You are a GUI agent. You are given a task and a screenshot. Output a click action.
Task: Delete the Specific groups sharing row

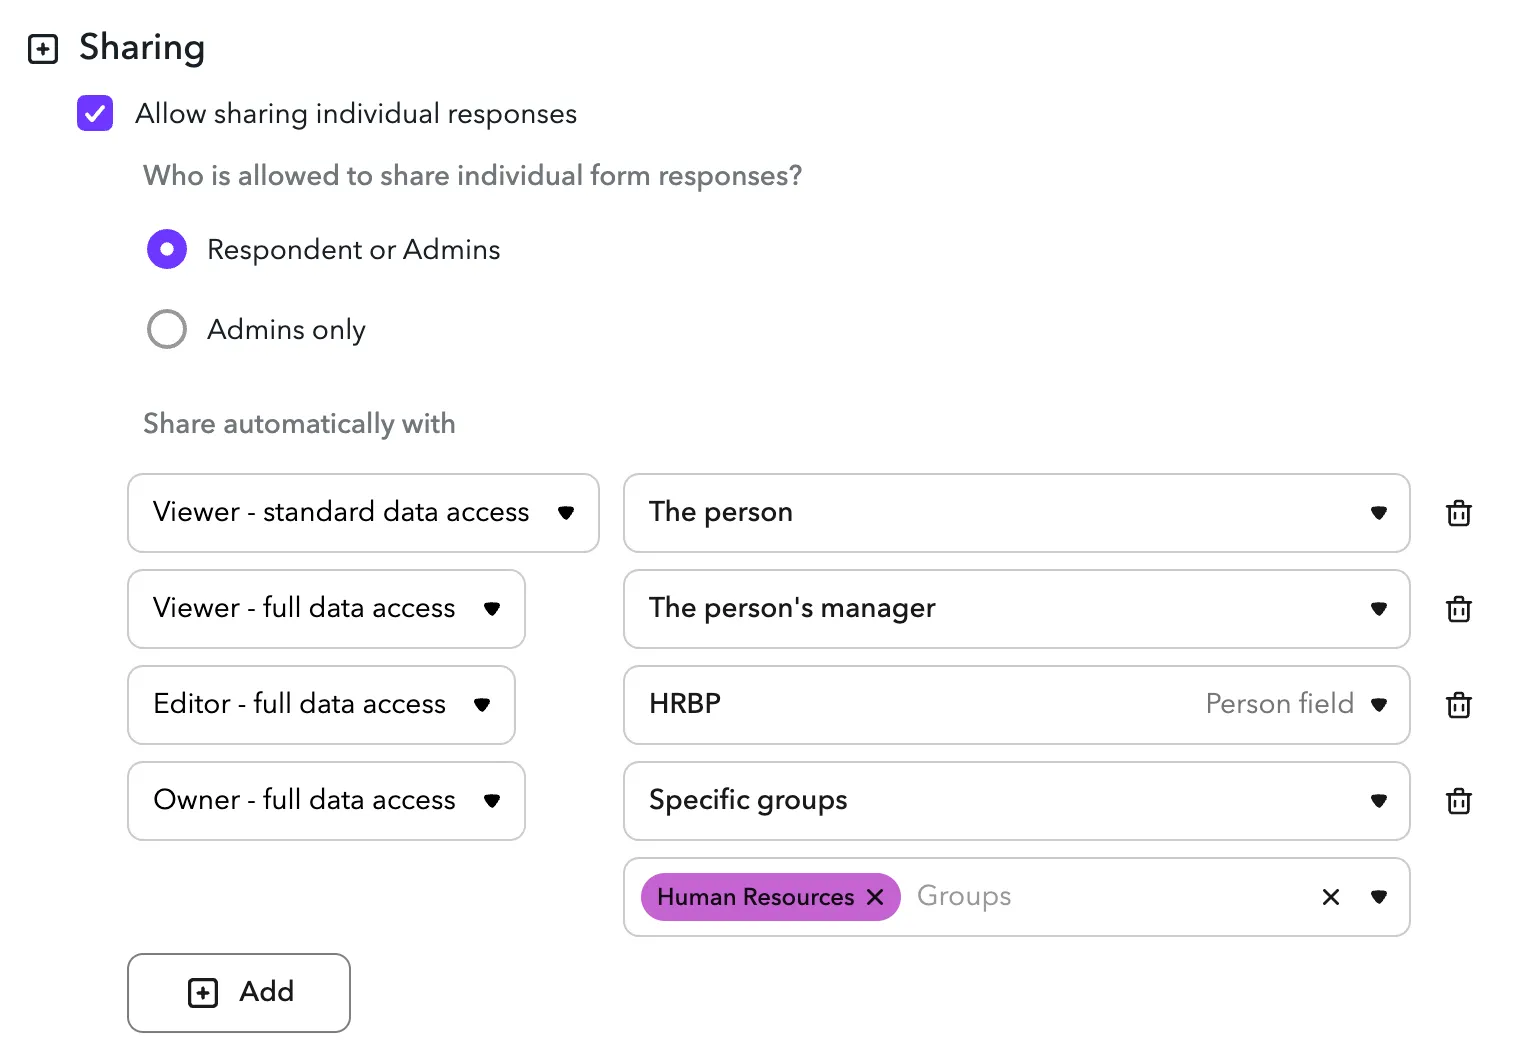1459,801
